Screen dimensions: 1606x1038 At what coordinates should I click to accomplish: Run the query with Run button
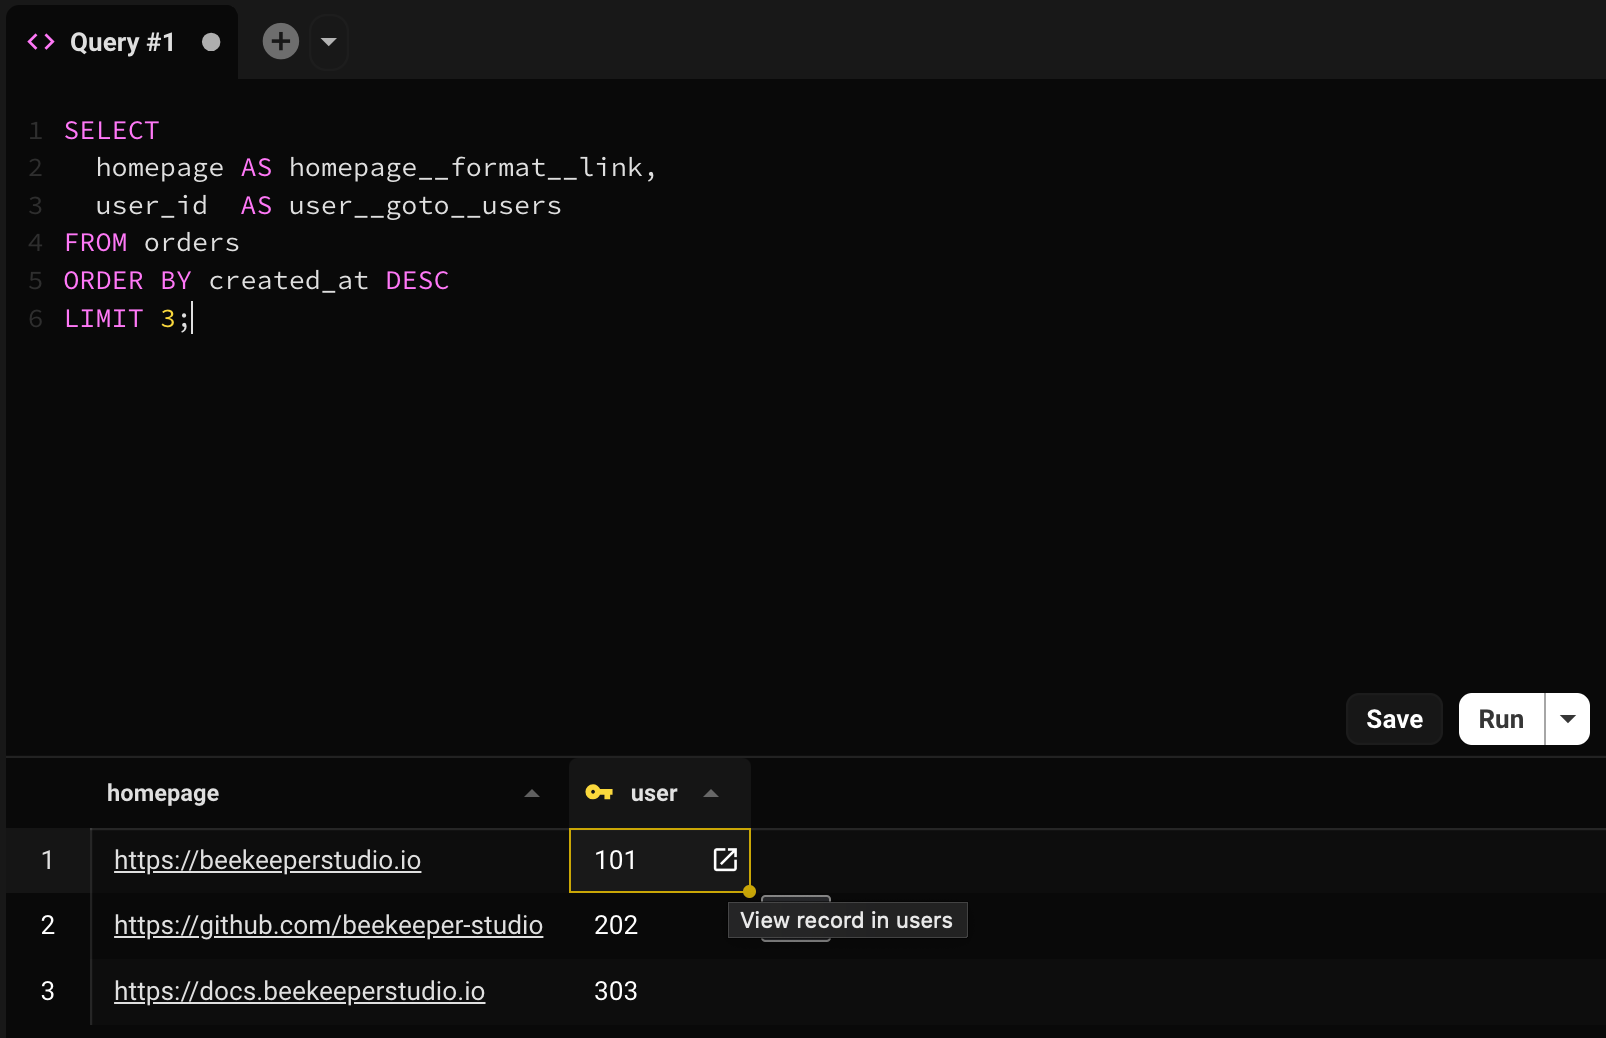point(1500,719)
